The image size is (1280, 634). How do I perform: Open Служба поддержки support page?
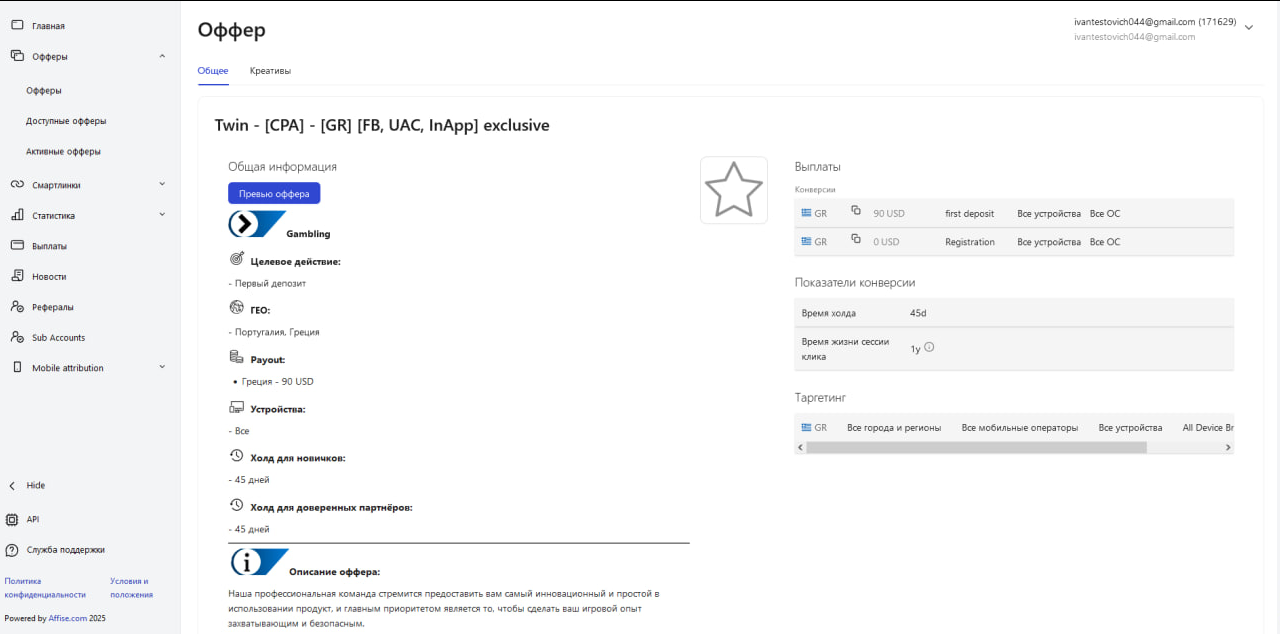pyautogui.click(x=65, y=550)
